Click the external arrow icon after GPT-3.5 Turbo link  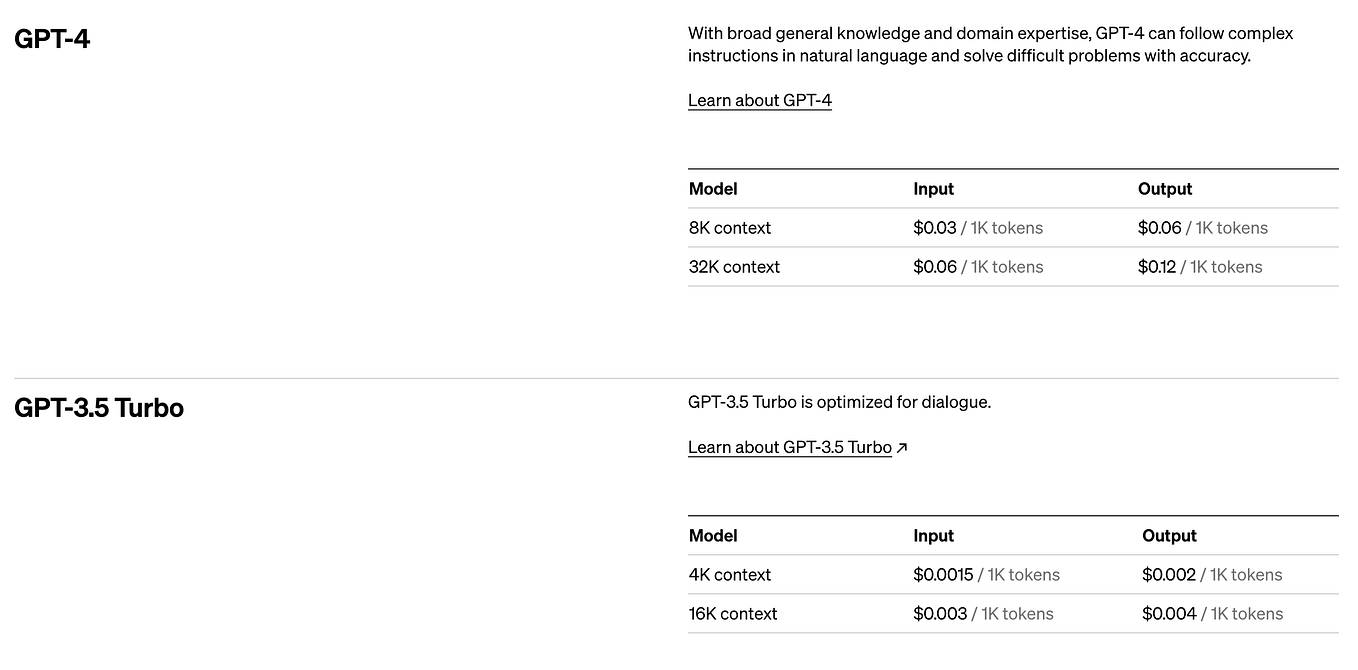coord(902,448)
